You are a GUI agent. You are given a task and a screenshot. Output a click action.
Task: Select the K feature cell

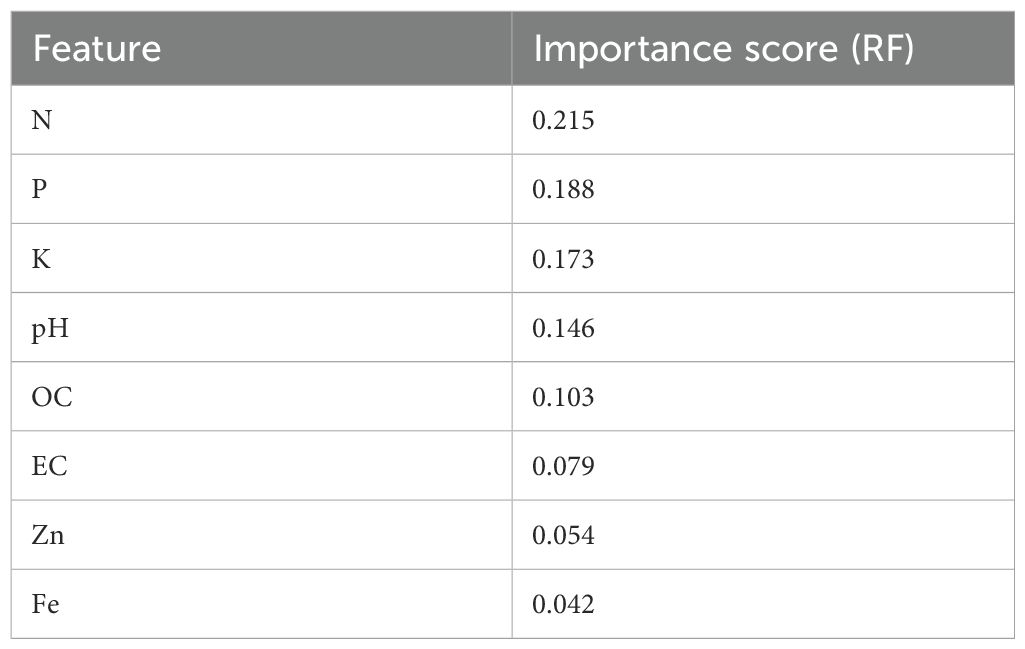(41, 259)
